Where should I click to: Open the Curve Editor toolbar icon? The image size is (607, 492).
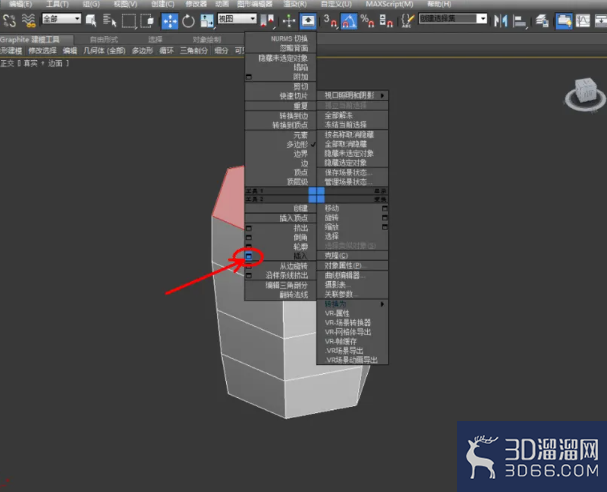[583, 21]
